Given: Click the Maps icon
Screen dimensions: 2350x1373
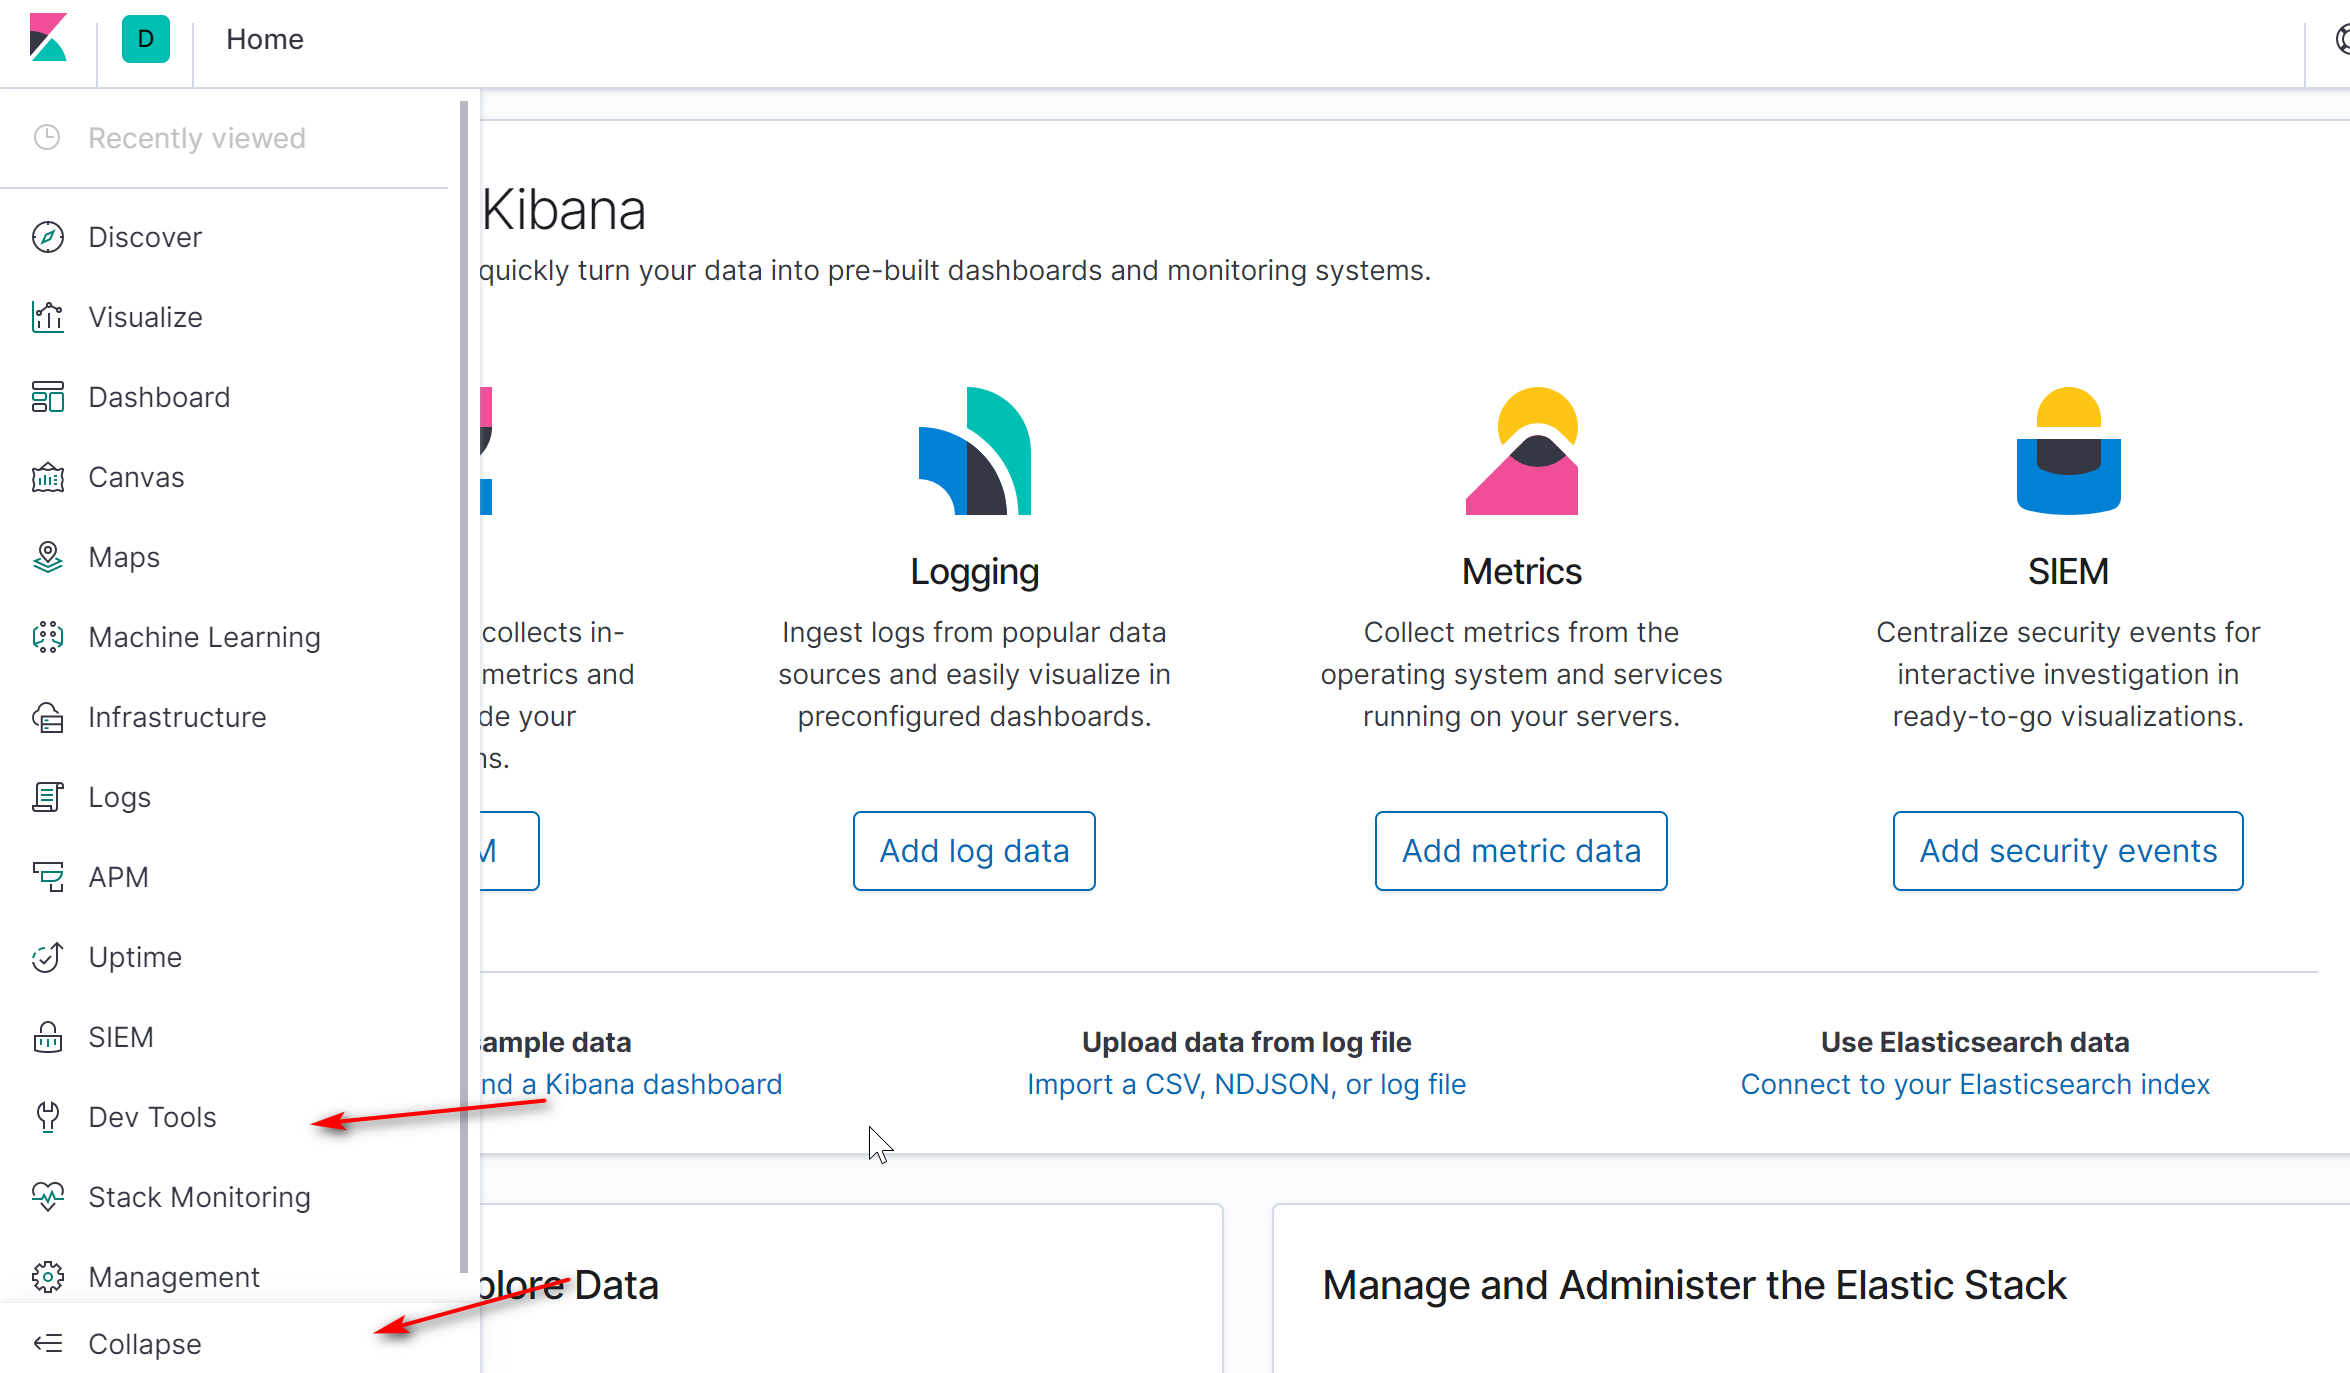Looking at the screenshot, I should pos(48,557).
